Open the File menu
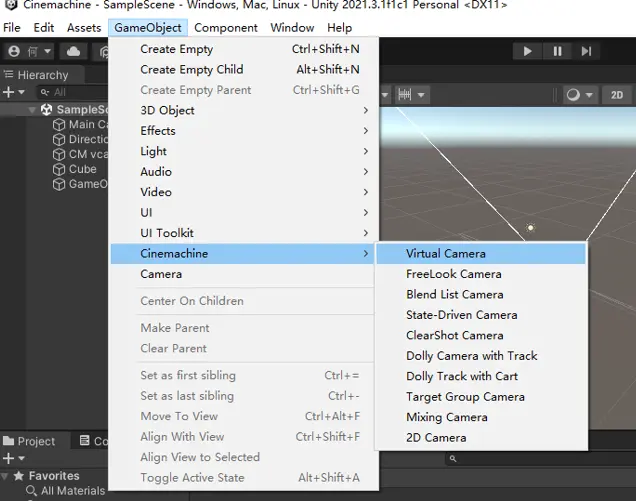The width and height of the screenshot is (636, 501). pyautogui.click(x=12, y=28)
